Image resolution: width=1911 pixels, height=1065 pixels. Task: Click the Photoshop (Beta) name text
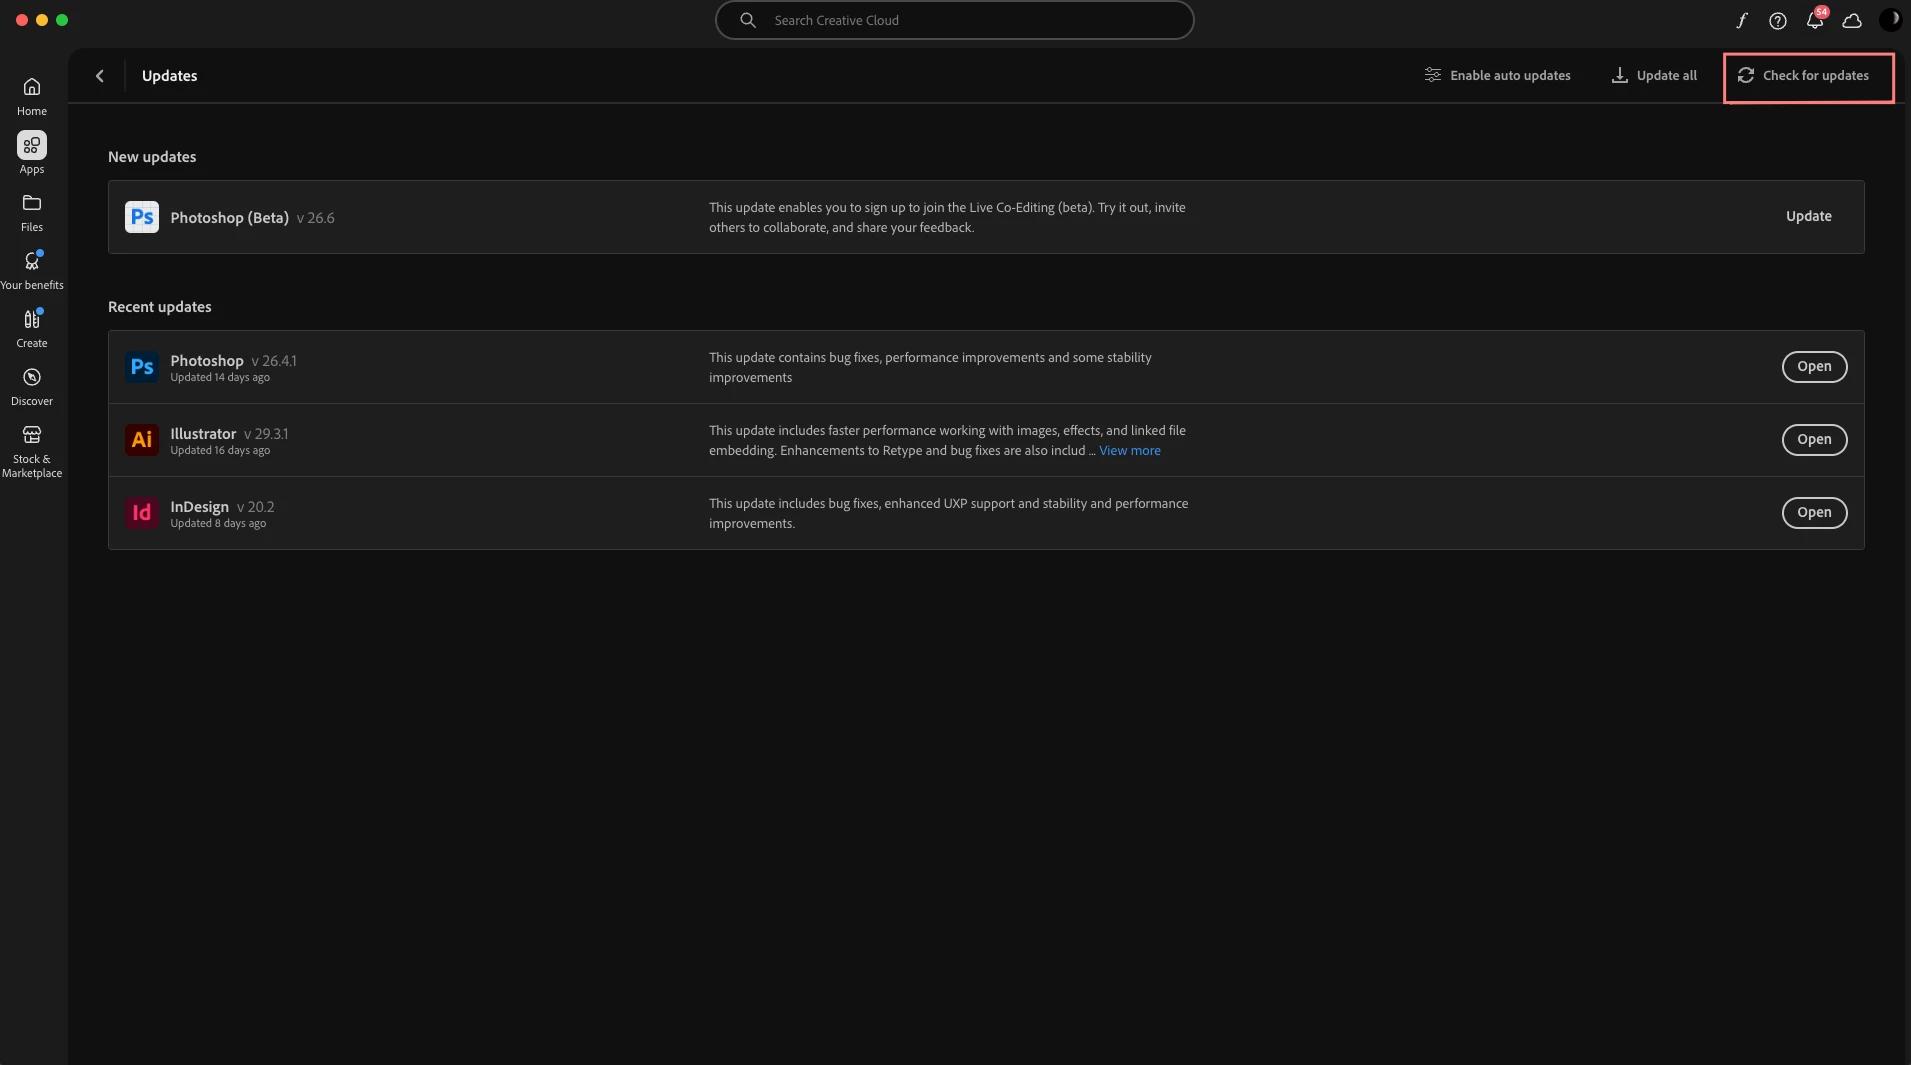coord(229,218)
